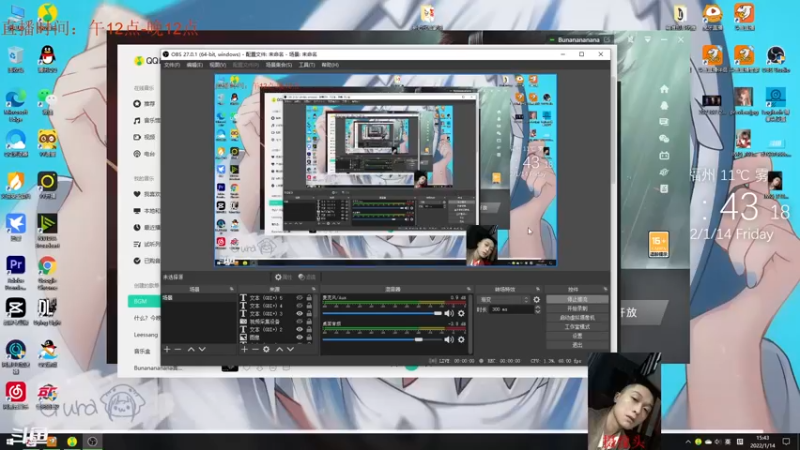Toggle visibility of 图像 source
The height and width of the screenshot is (450, 800).
click(x=299, y=337)
